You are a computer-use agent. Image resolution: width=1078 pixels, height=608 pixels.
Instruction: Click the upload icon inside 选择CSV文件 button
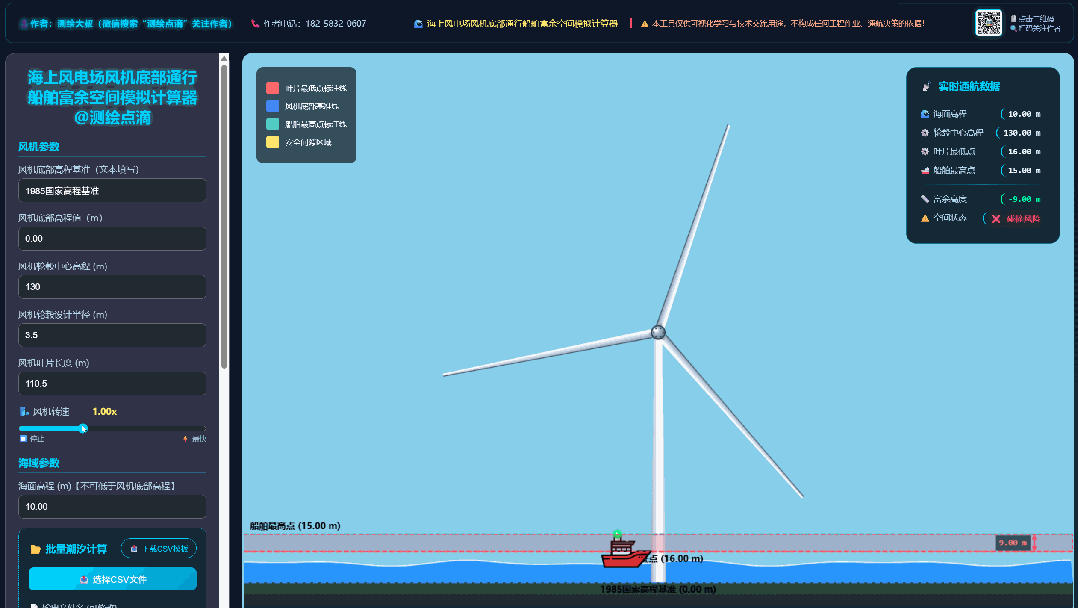(84, 580)
